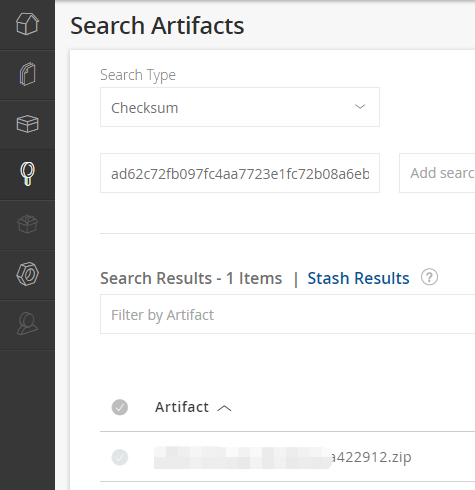This screenshot has height=490, width=475.
Task: Click the Add search criteria field
Action: click(437, 173)
